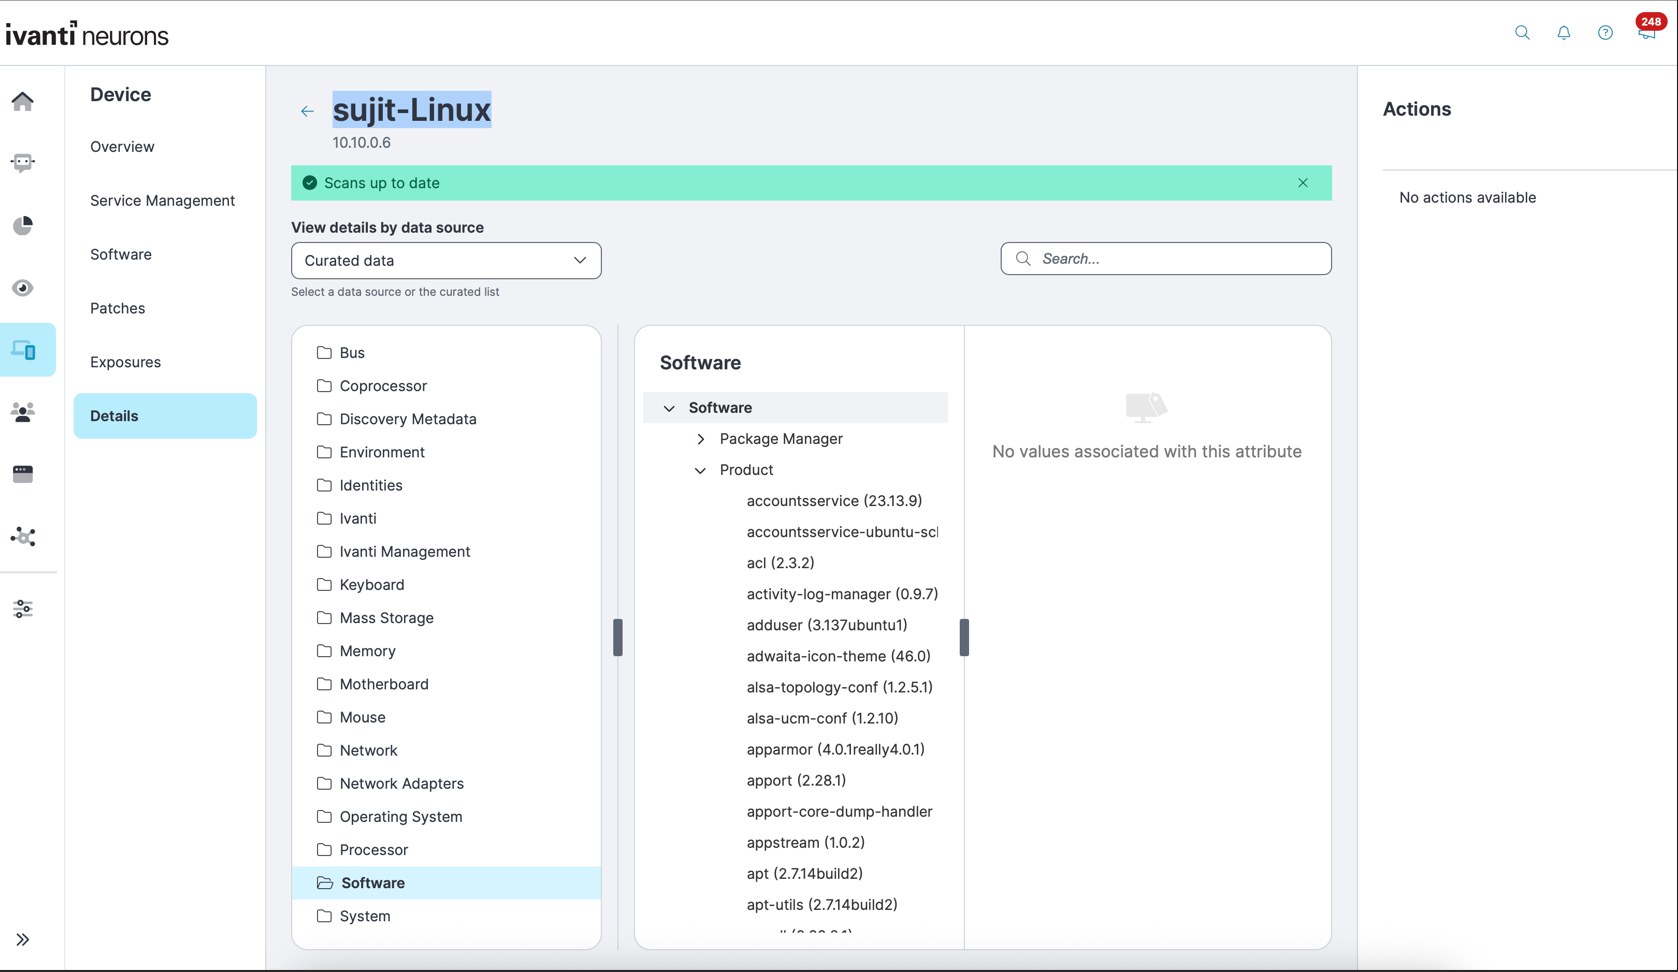Open the Home icon in sidebar
Image resolution: width=1678 pixels, height=972 pixels.
(23, 101)
